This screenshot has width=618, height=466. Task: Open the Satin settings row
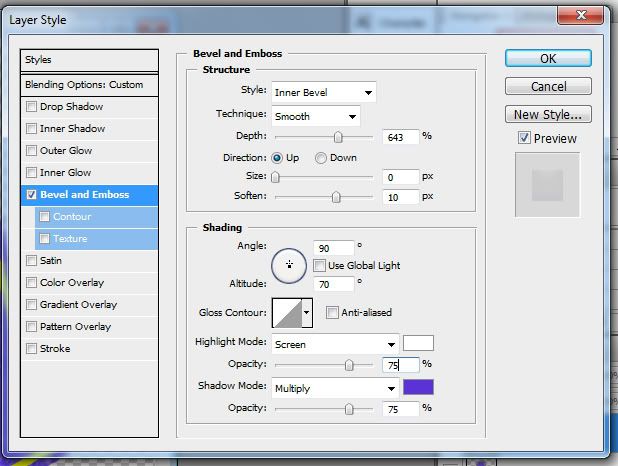click(89, 261)
